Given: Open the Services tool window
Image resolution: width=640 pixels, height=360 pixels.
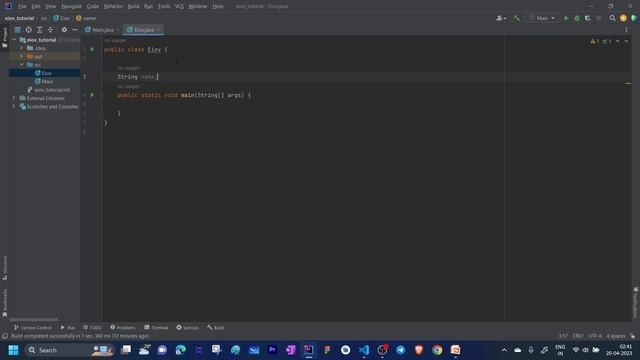Looking at the screenshot, I should pyautogui.click(x=187, y=327).
